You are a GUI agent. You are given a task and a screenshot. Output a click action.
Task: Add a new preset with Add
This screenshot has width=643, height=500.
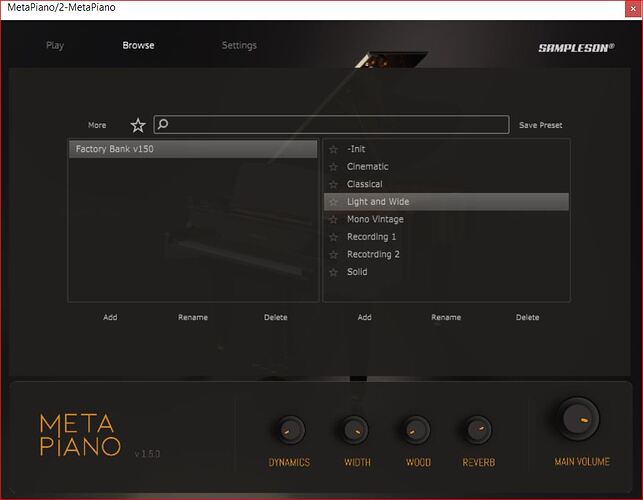click(365, 317)
